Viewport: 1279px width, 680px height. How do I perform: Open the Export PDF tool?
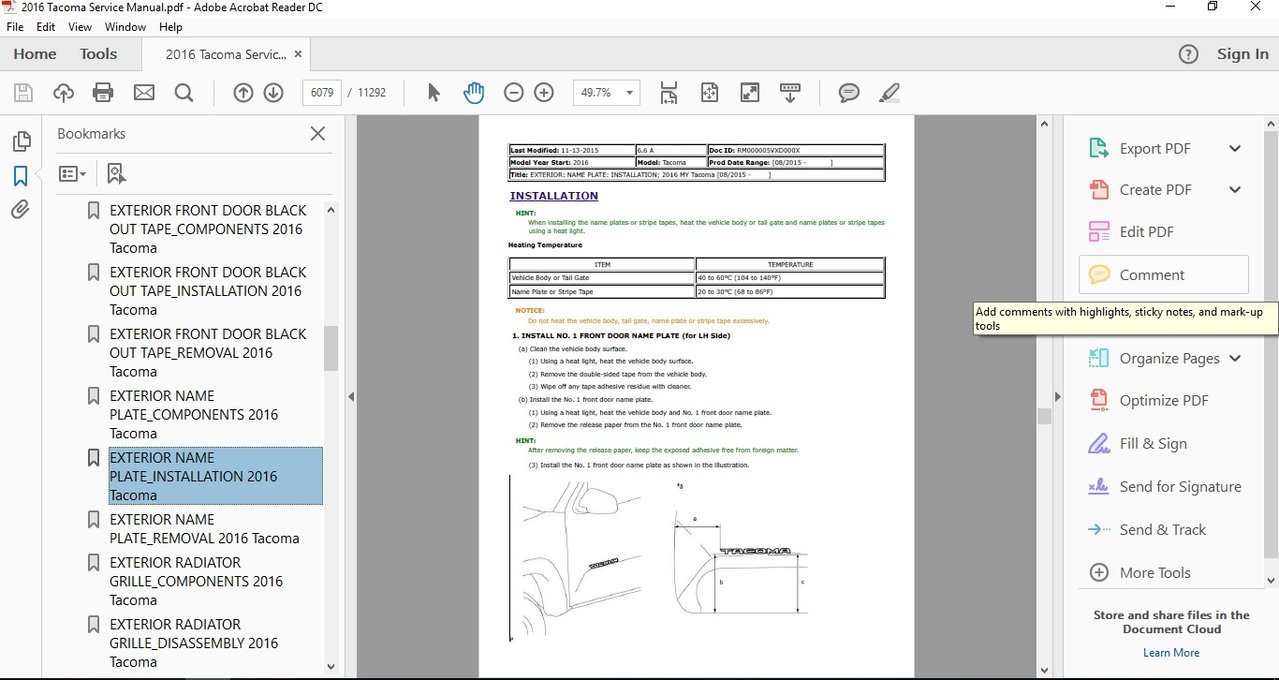click(x=1155, y=149)
